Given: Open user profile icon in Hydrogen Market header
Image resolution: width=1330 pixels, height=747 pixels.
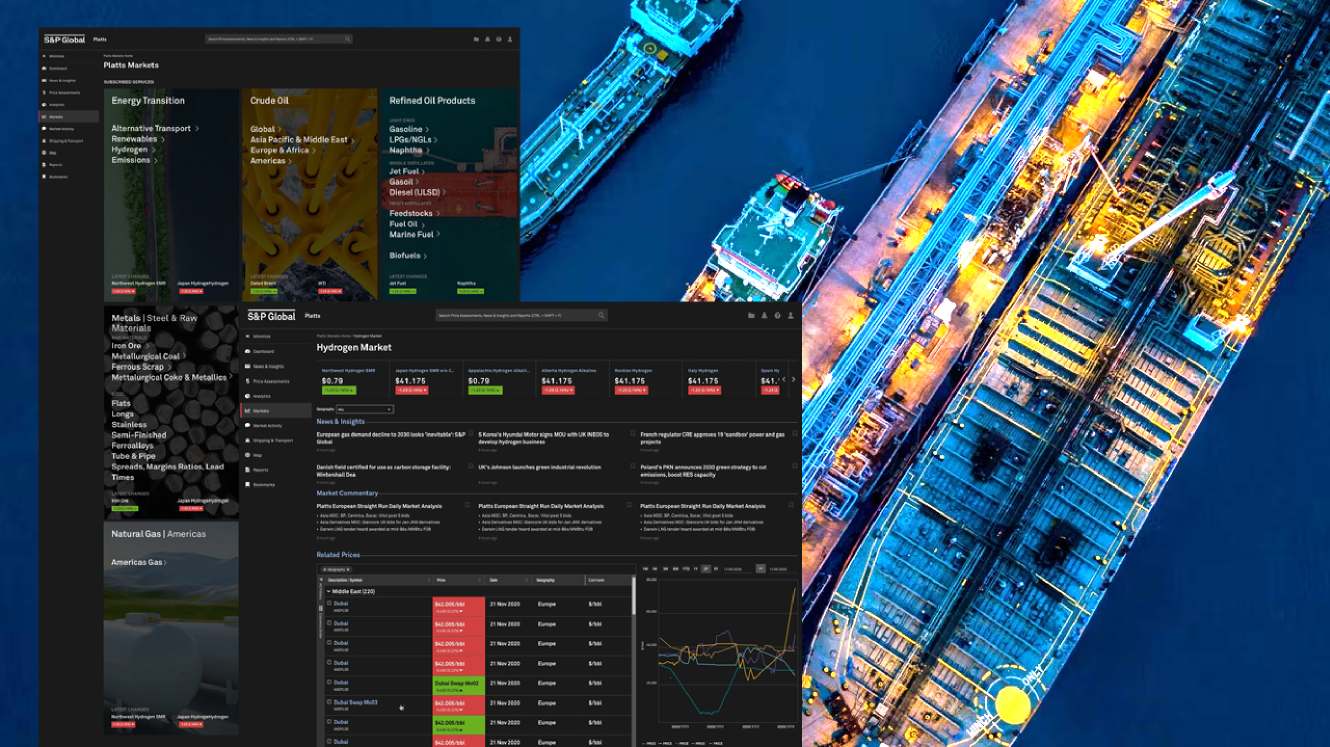Looking at the screenshot, I should tap(790, 316).
